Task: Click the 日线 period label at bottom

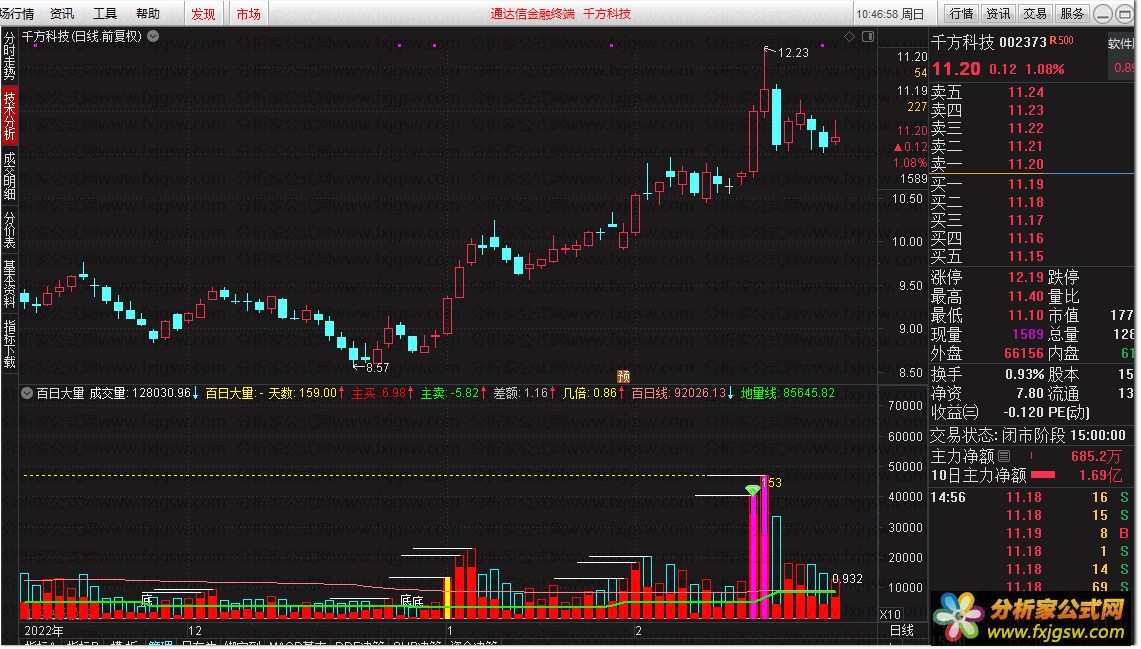Action: coord(902,631)
